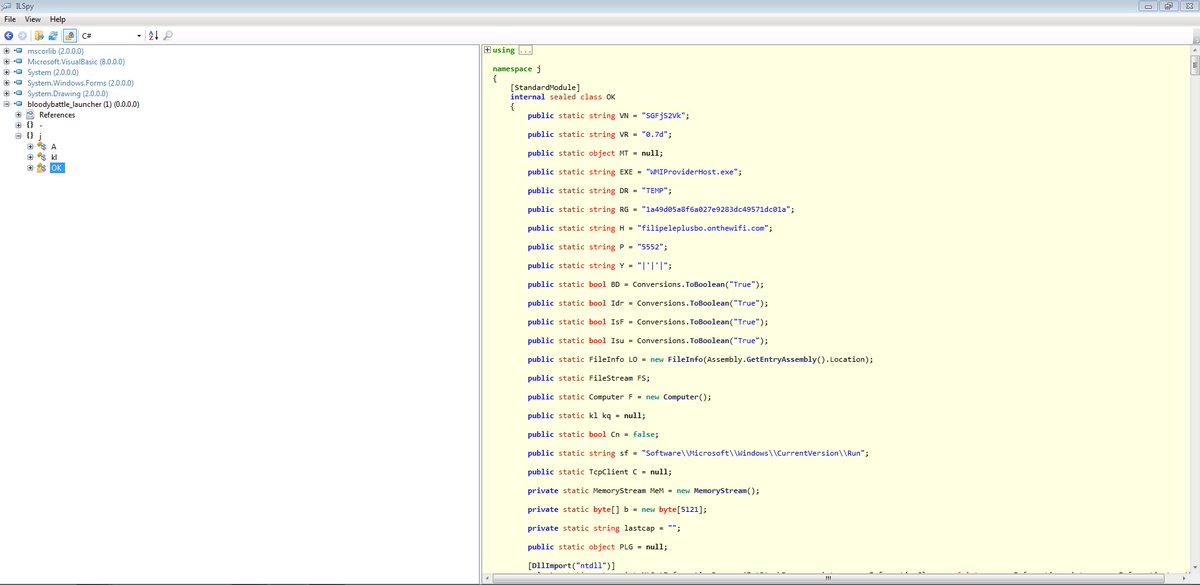The height and width of the screenshot is (585, 1200).
Task: Select Microsoft.VisualBasic (8.0.0.0) assembly
Action: click(76, 62)
